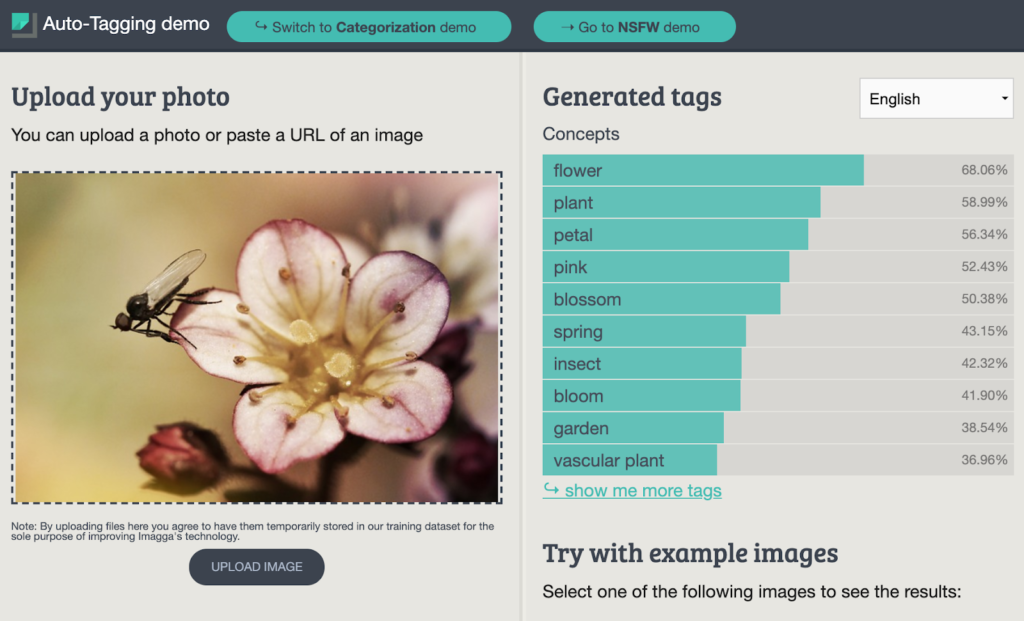
Task: Click show me more tags link
Action: [642, 491]
